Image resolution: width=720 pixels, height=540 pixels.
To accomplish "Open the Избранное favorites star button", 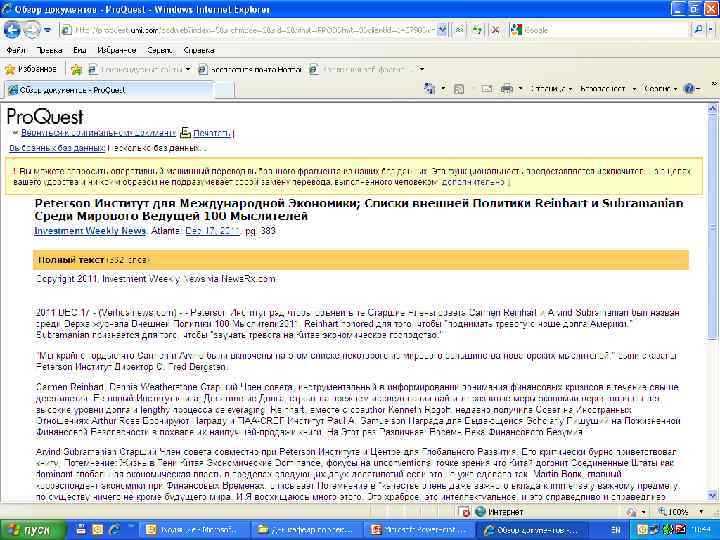I will coord(30,69).
